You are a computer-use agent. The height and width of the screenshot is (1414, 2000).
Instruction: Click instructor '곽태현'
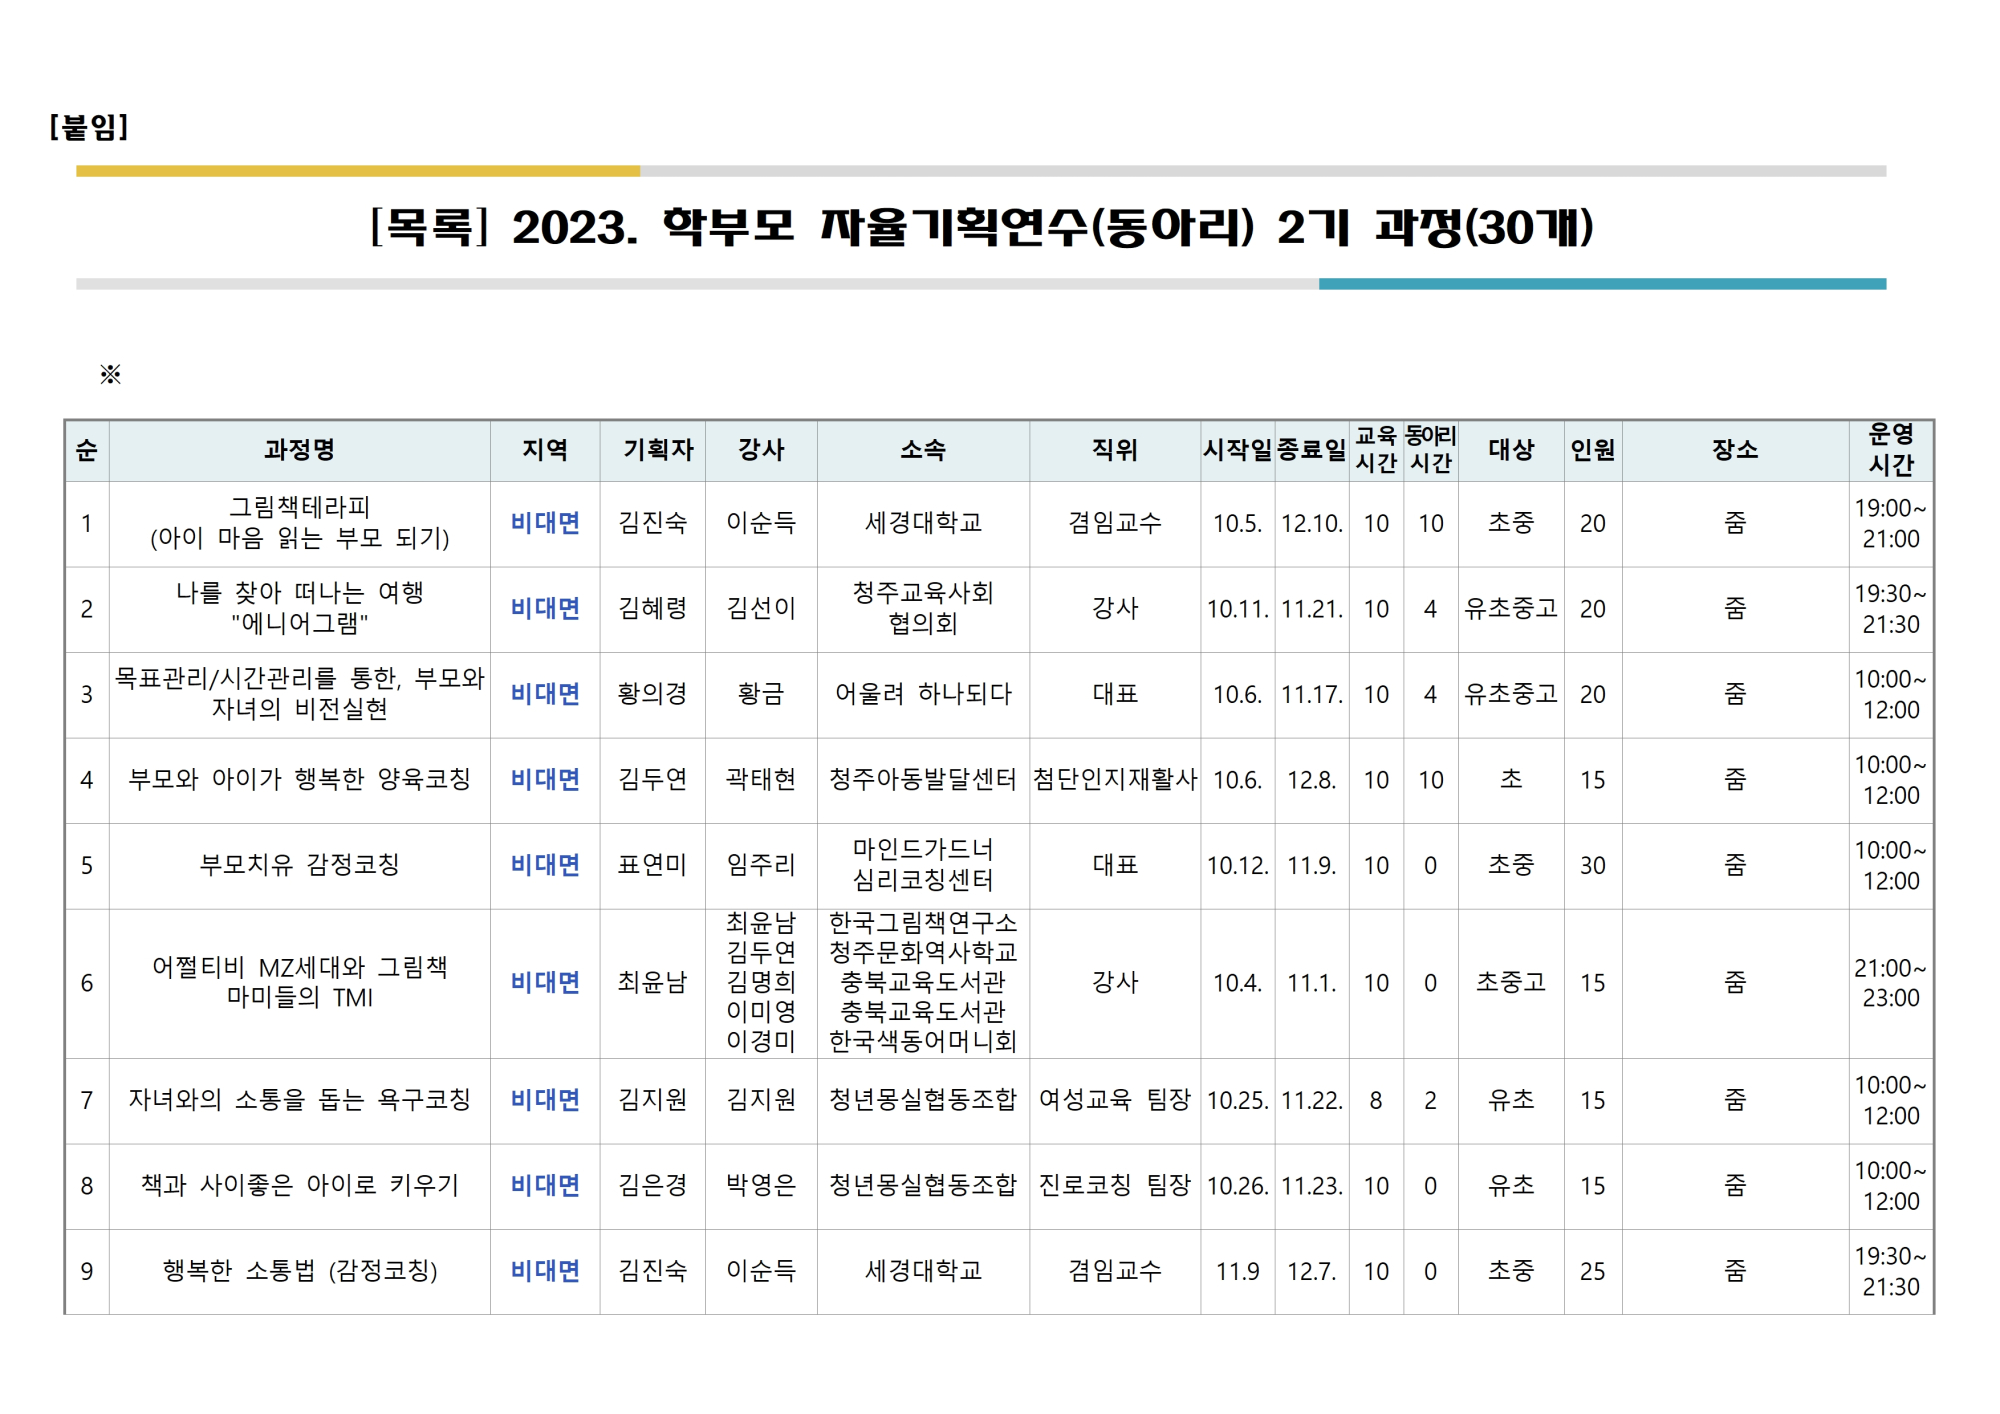(x=761, y=779)
